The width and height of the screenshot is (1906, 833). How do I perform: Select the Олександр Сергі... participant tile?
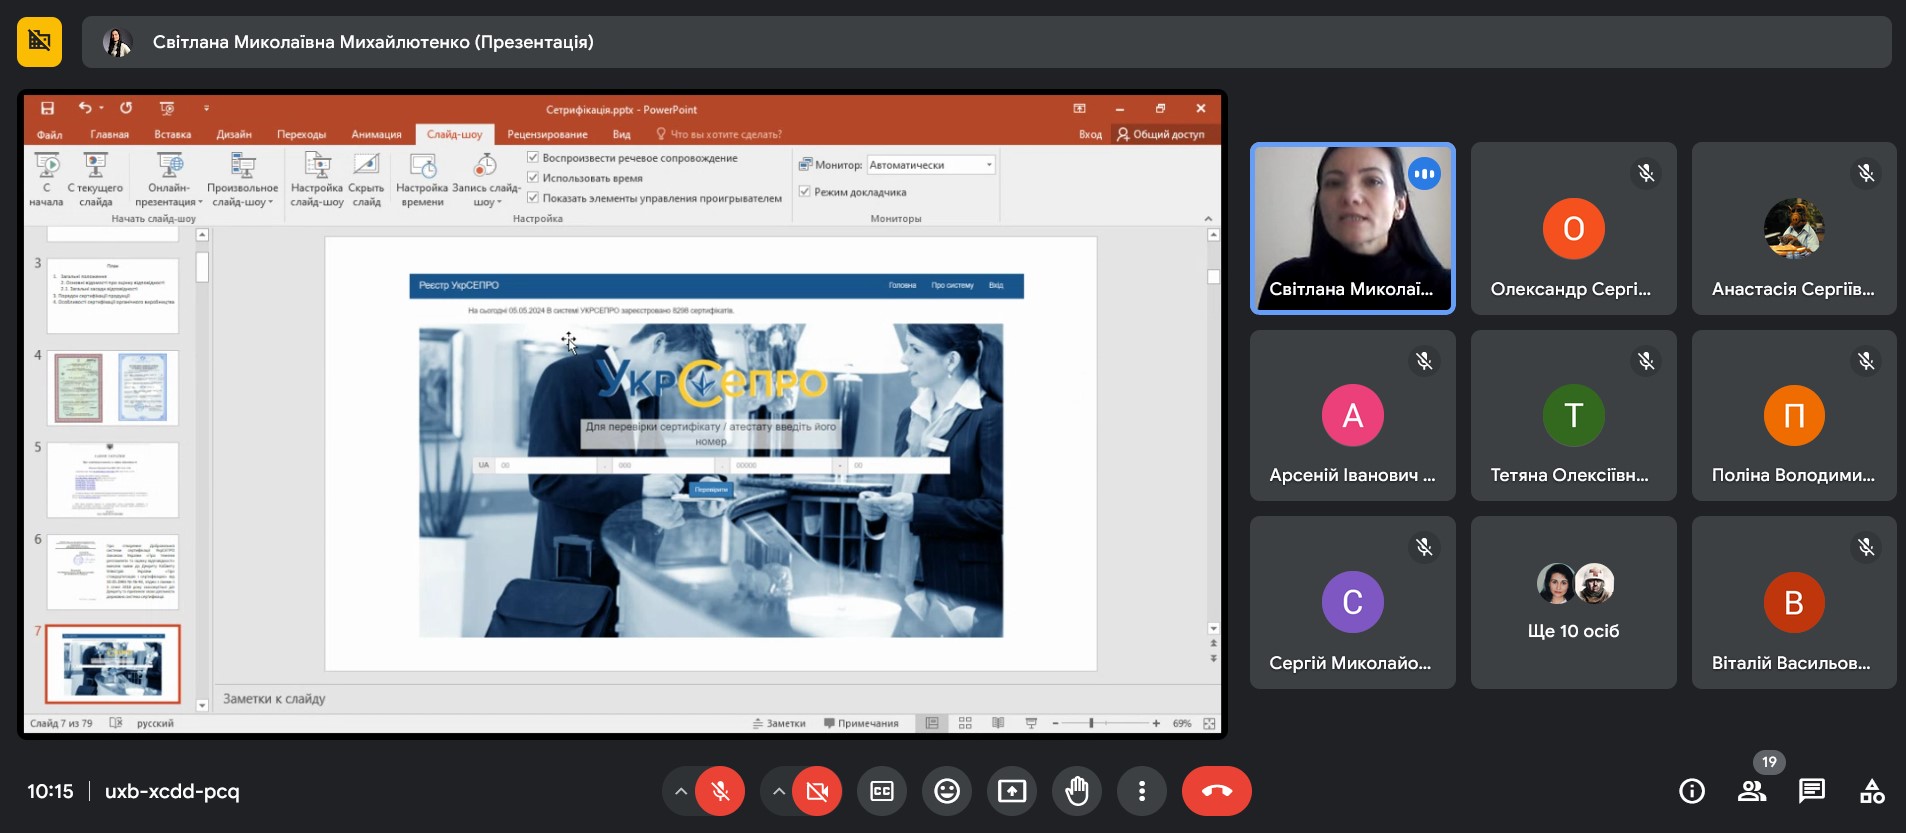1573,228
